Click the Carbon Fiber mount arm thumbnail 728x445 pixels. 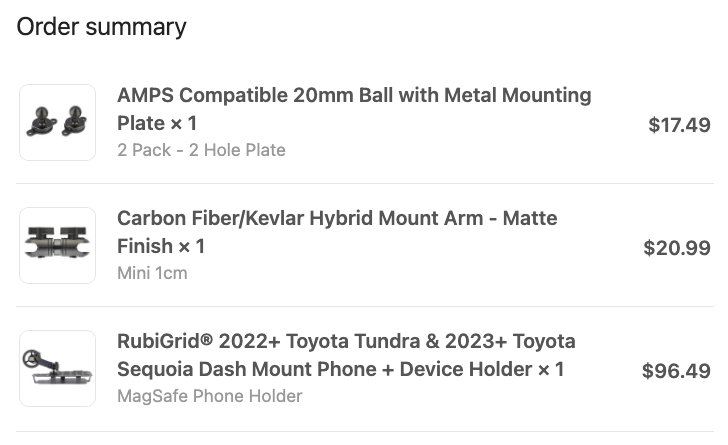(58, 246)
